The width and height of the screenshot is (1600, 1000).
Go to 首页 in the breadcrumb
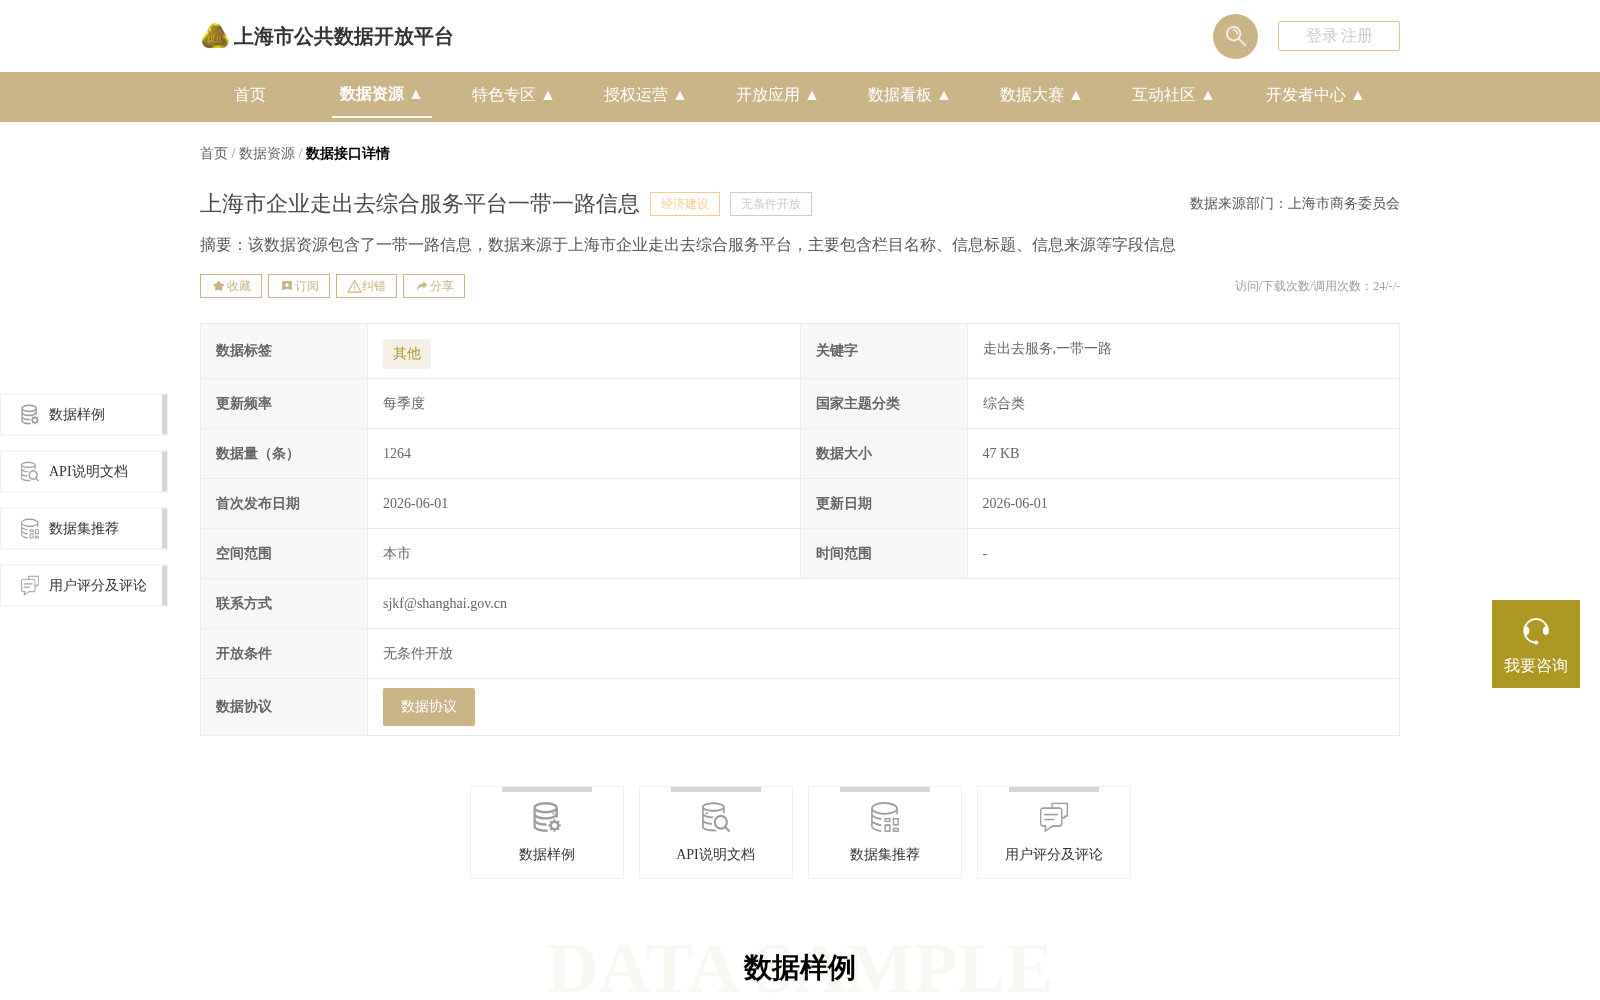[214, 153]
